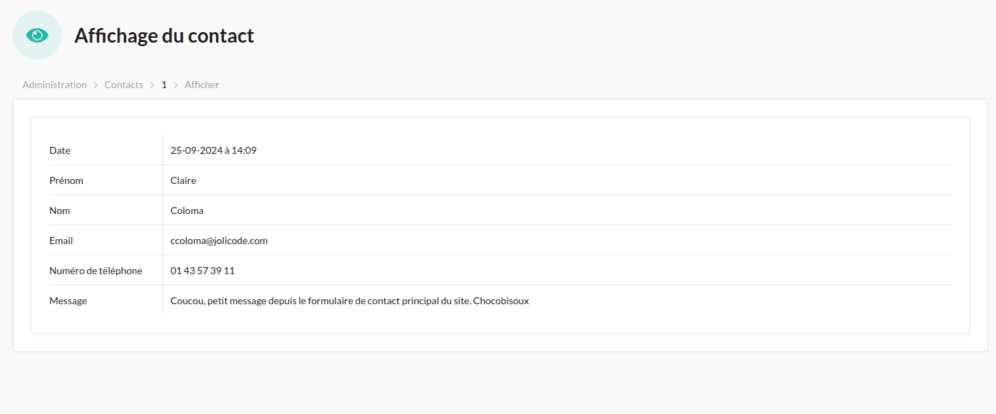996x414 pixels.
Task: Click the Numéro de téléphone label
Action: tap(96, 270)
